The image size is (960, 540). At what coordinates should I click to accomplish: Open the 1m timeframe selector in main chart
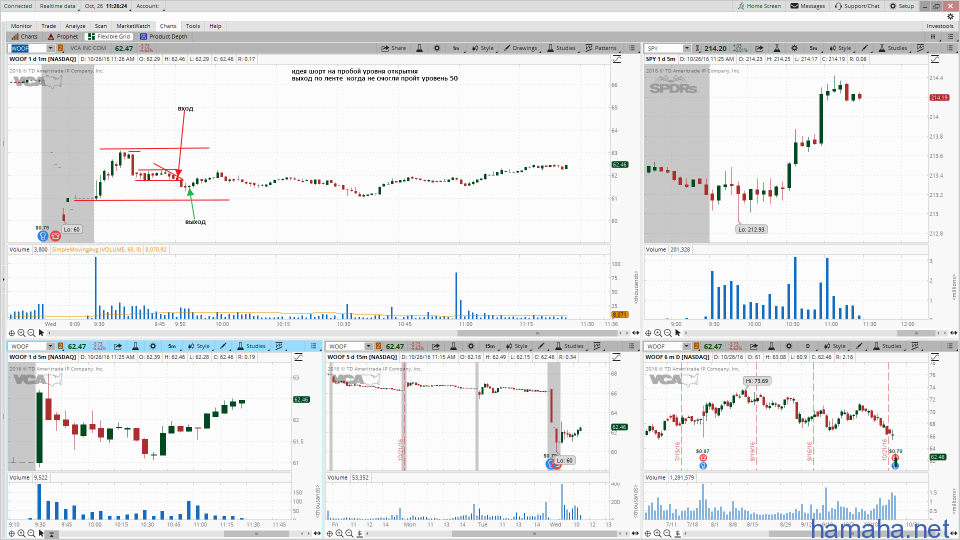456,48
